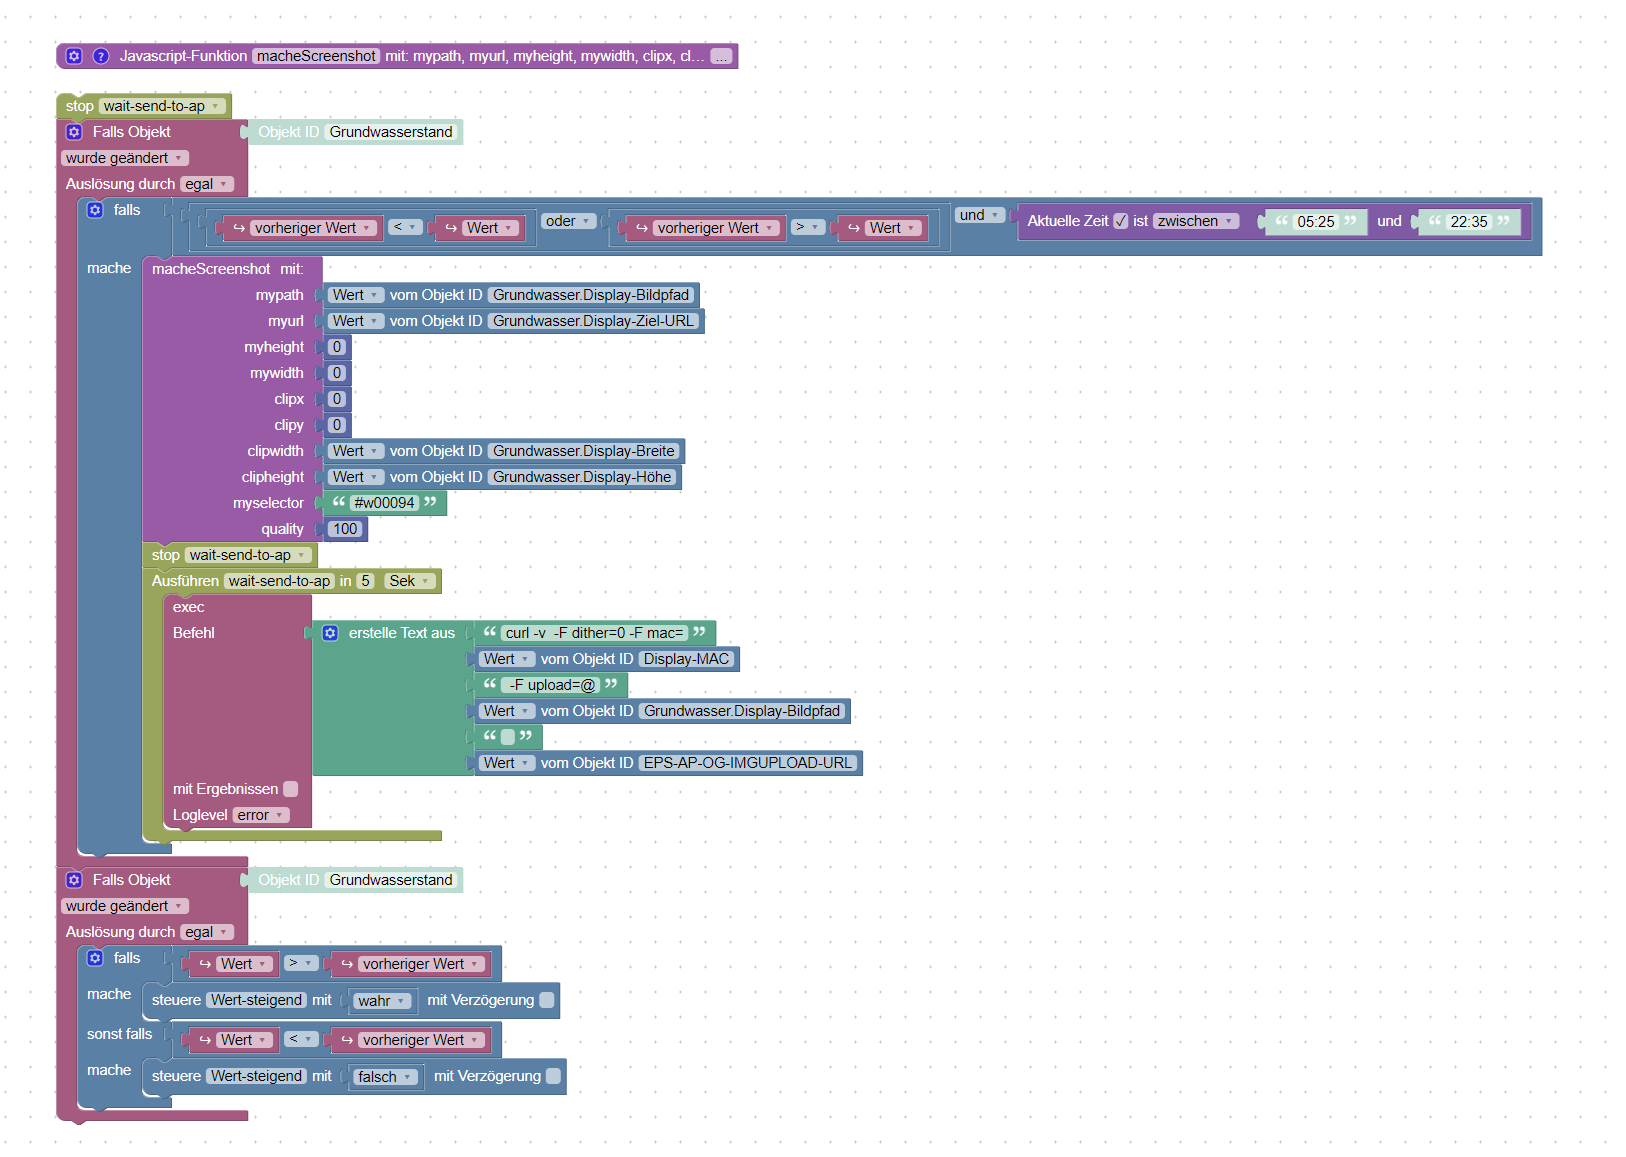The image size is (1626, 1157).
Task: Click the help question mark icon on the function block
Action: pos(100,56)
